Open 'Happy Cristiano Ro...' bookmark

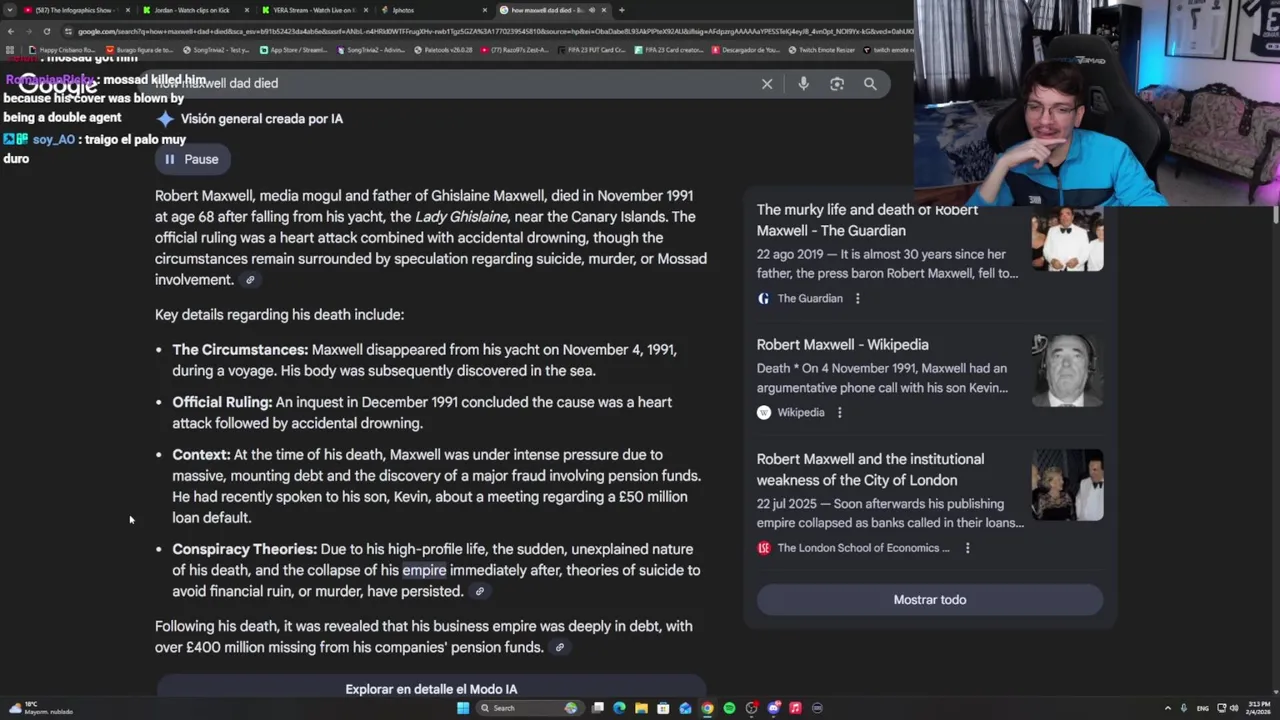(x=63, y=50)
